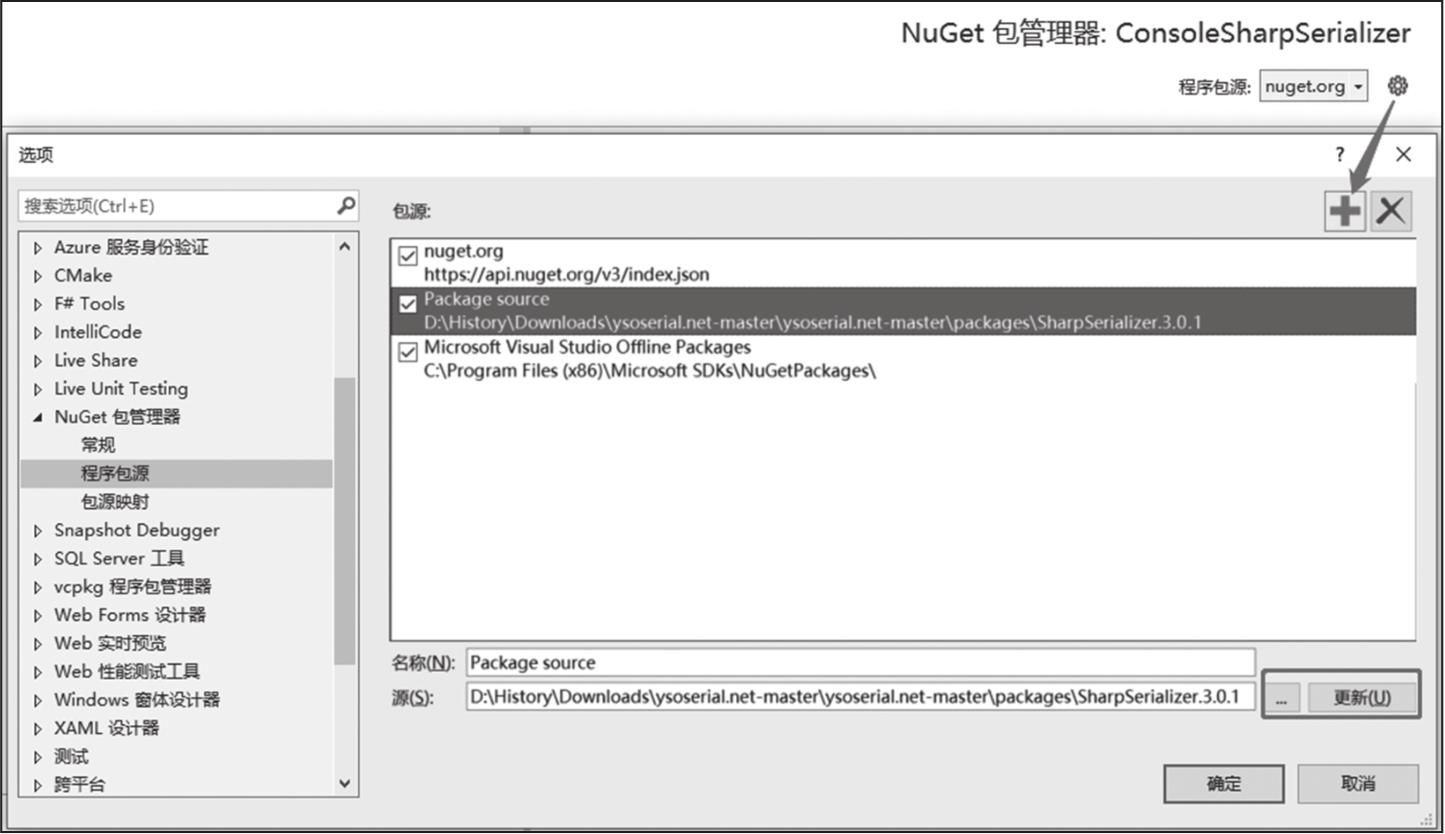Select the 包源映射 tree item
The height and width of the screenshot is (834, 1445).
[115, 502]
